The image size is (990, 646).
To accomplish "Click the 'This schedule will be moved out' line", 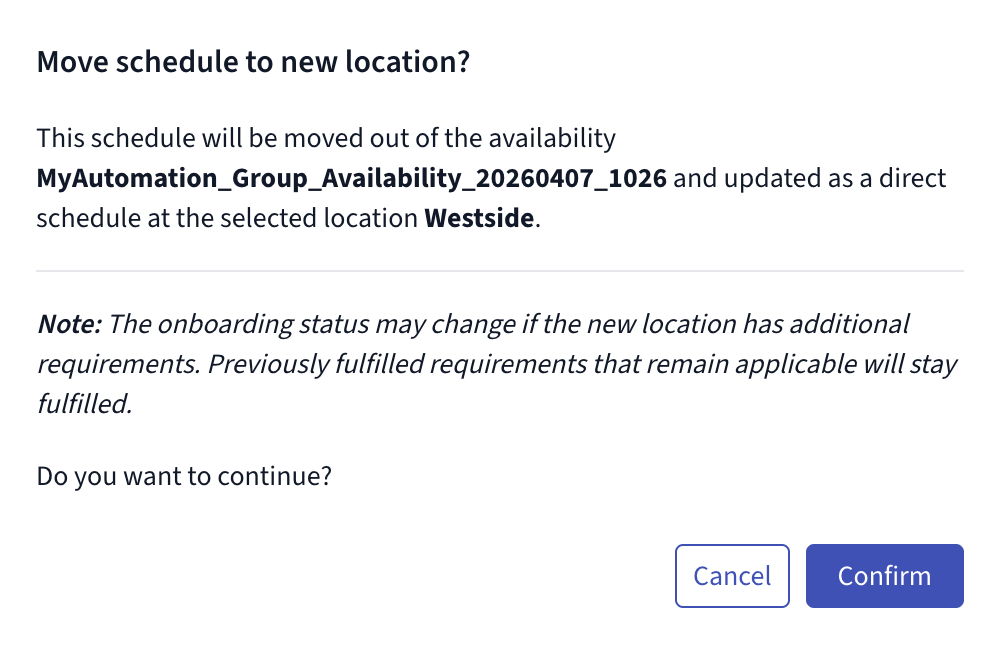I will (326, 138).
